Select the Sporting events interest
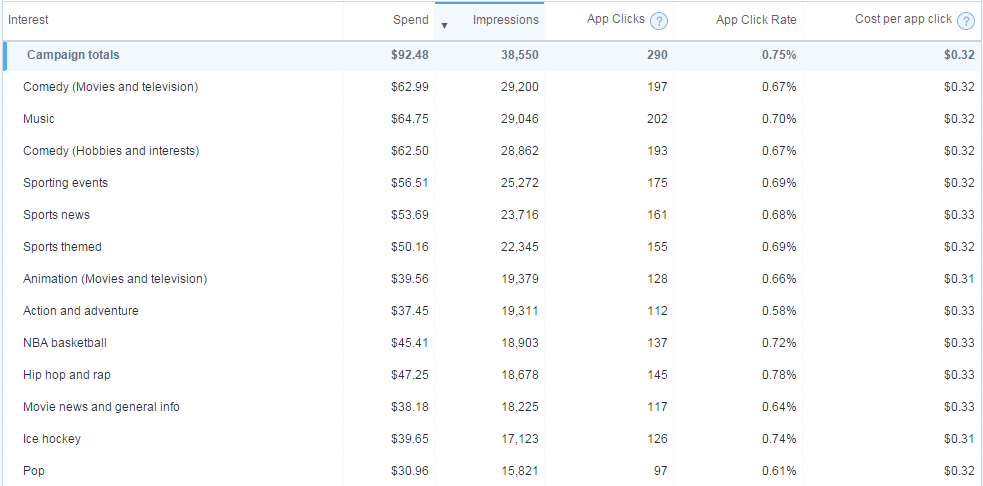Image resolution: width=983 pixels, height=486 pixels. 65,183
